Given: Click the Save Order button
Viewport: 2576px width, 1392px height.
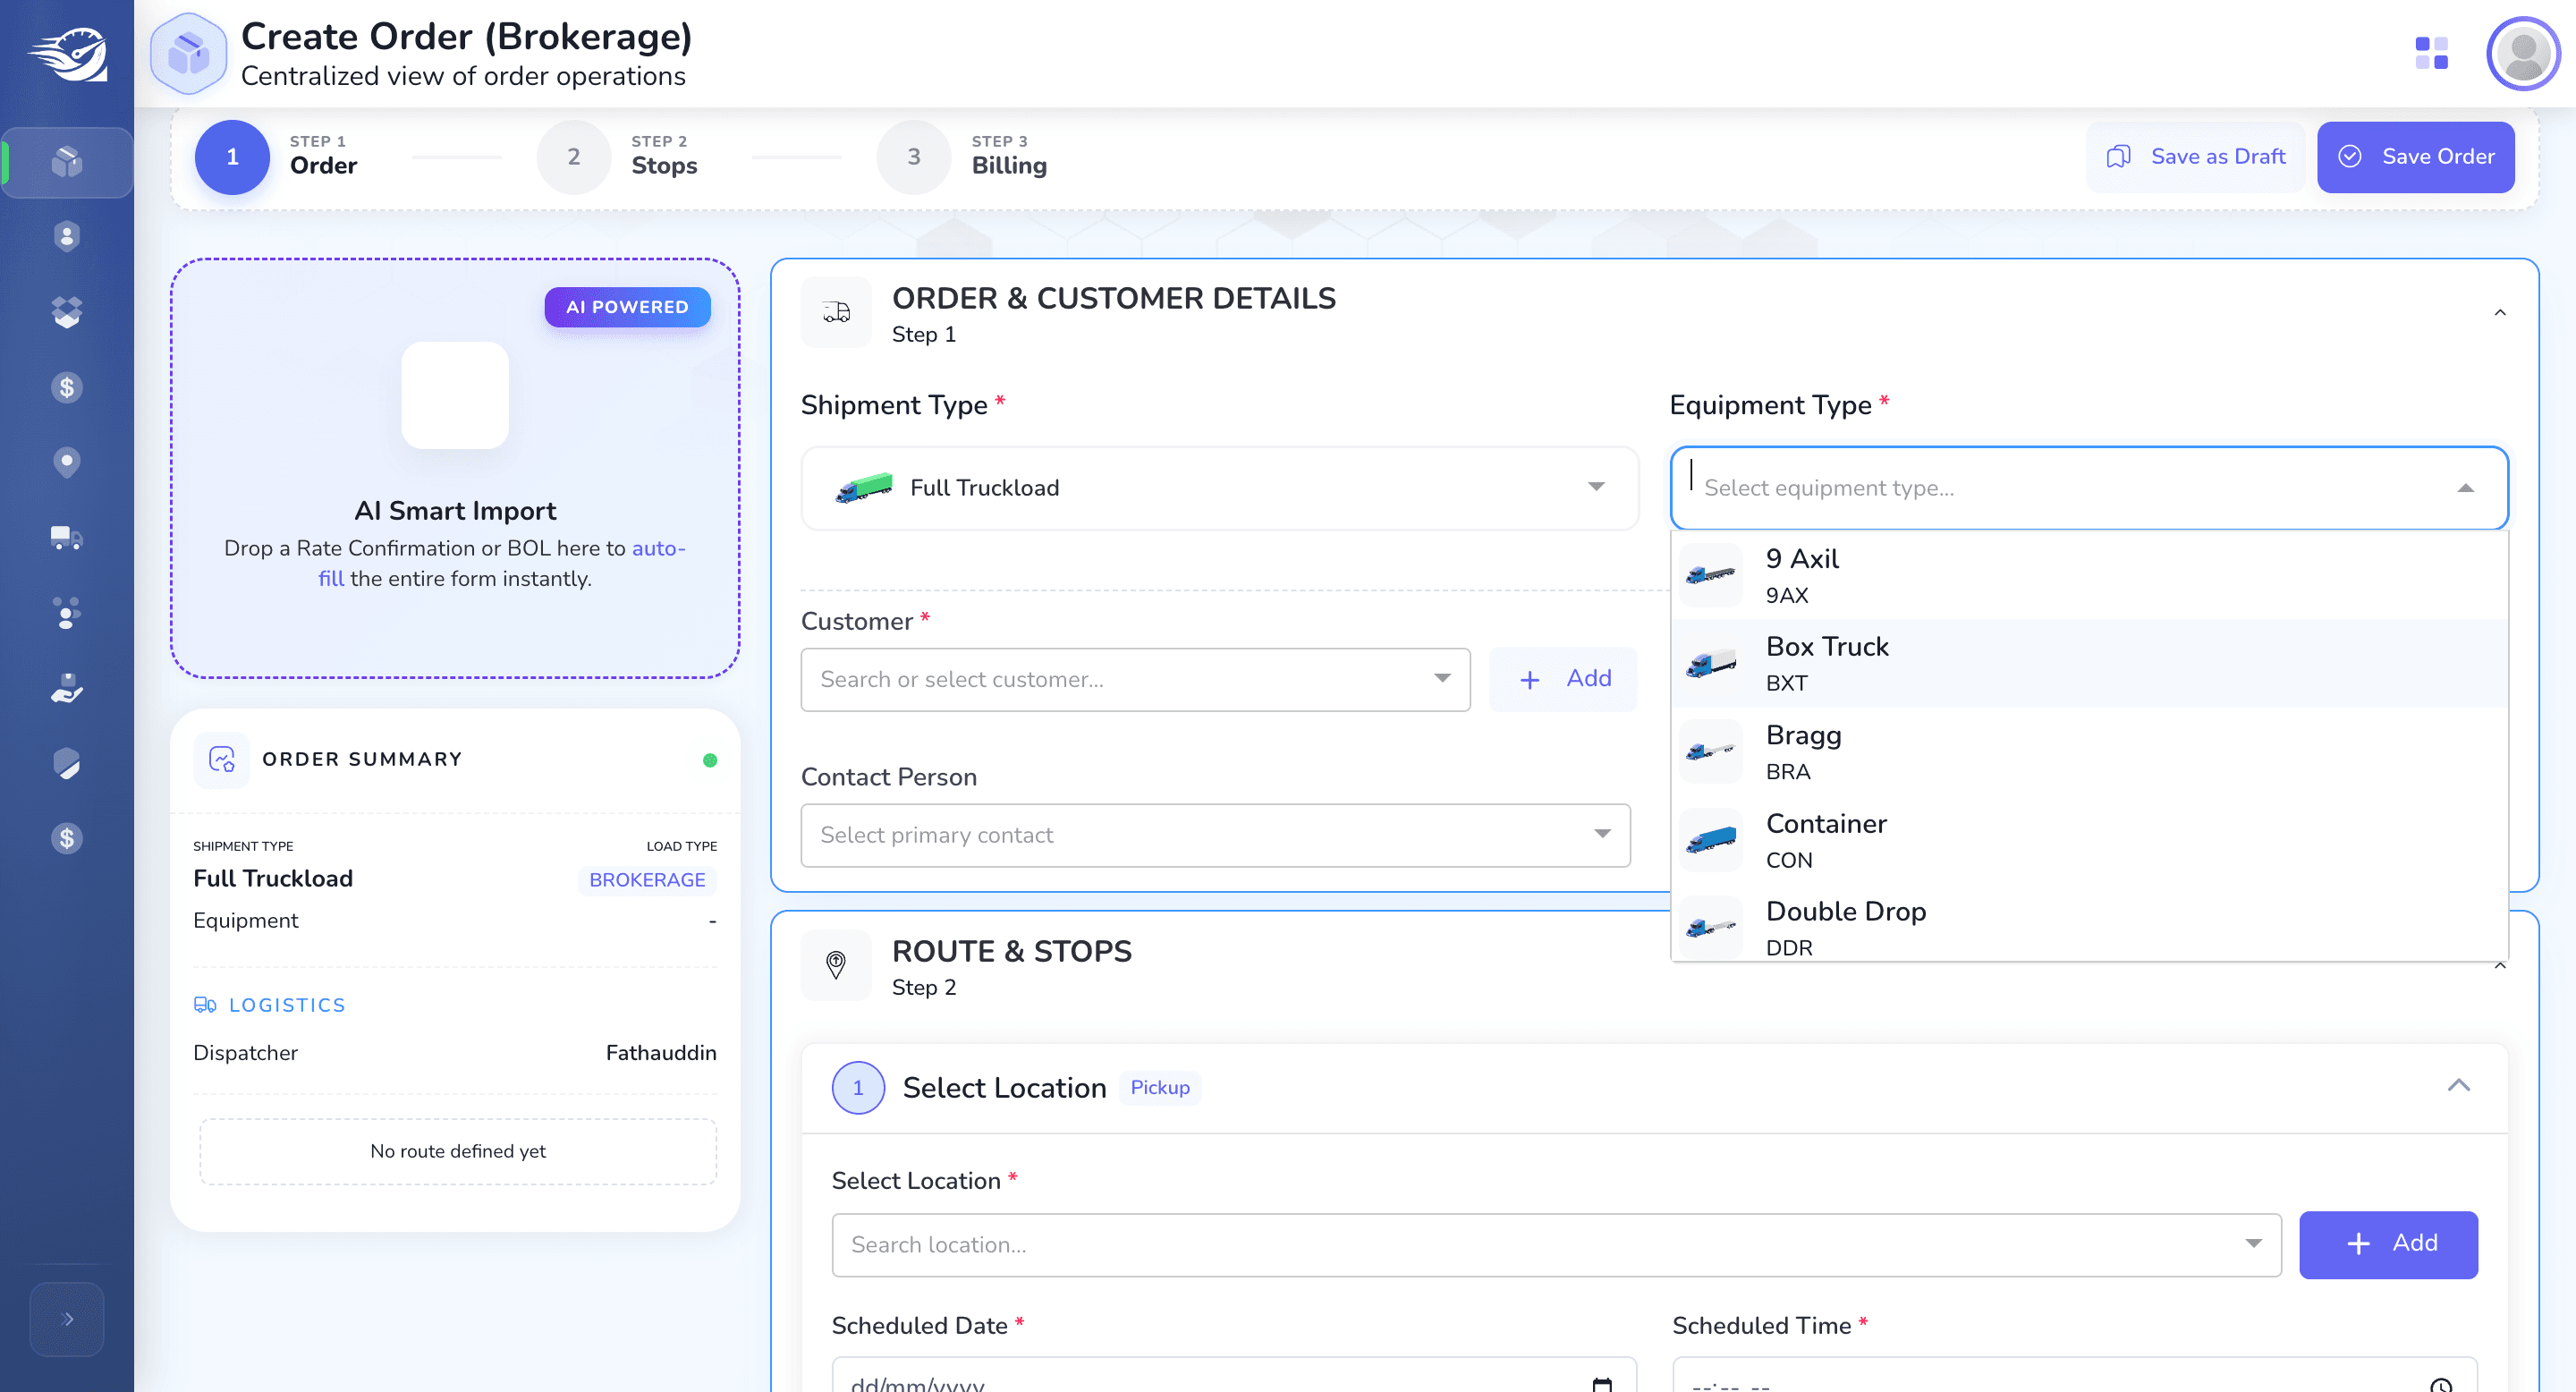Looking at the screenshot, I should click(2415, 157).
